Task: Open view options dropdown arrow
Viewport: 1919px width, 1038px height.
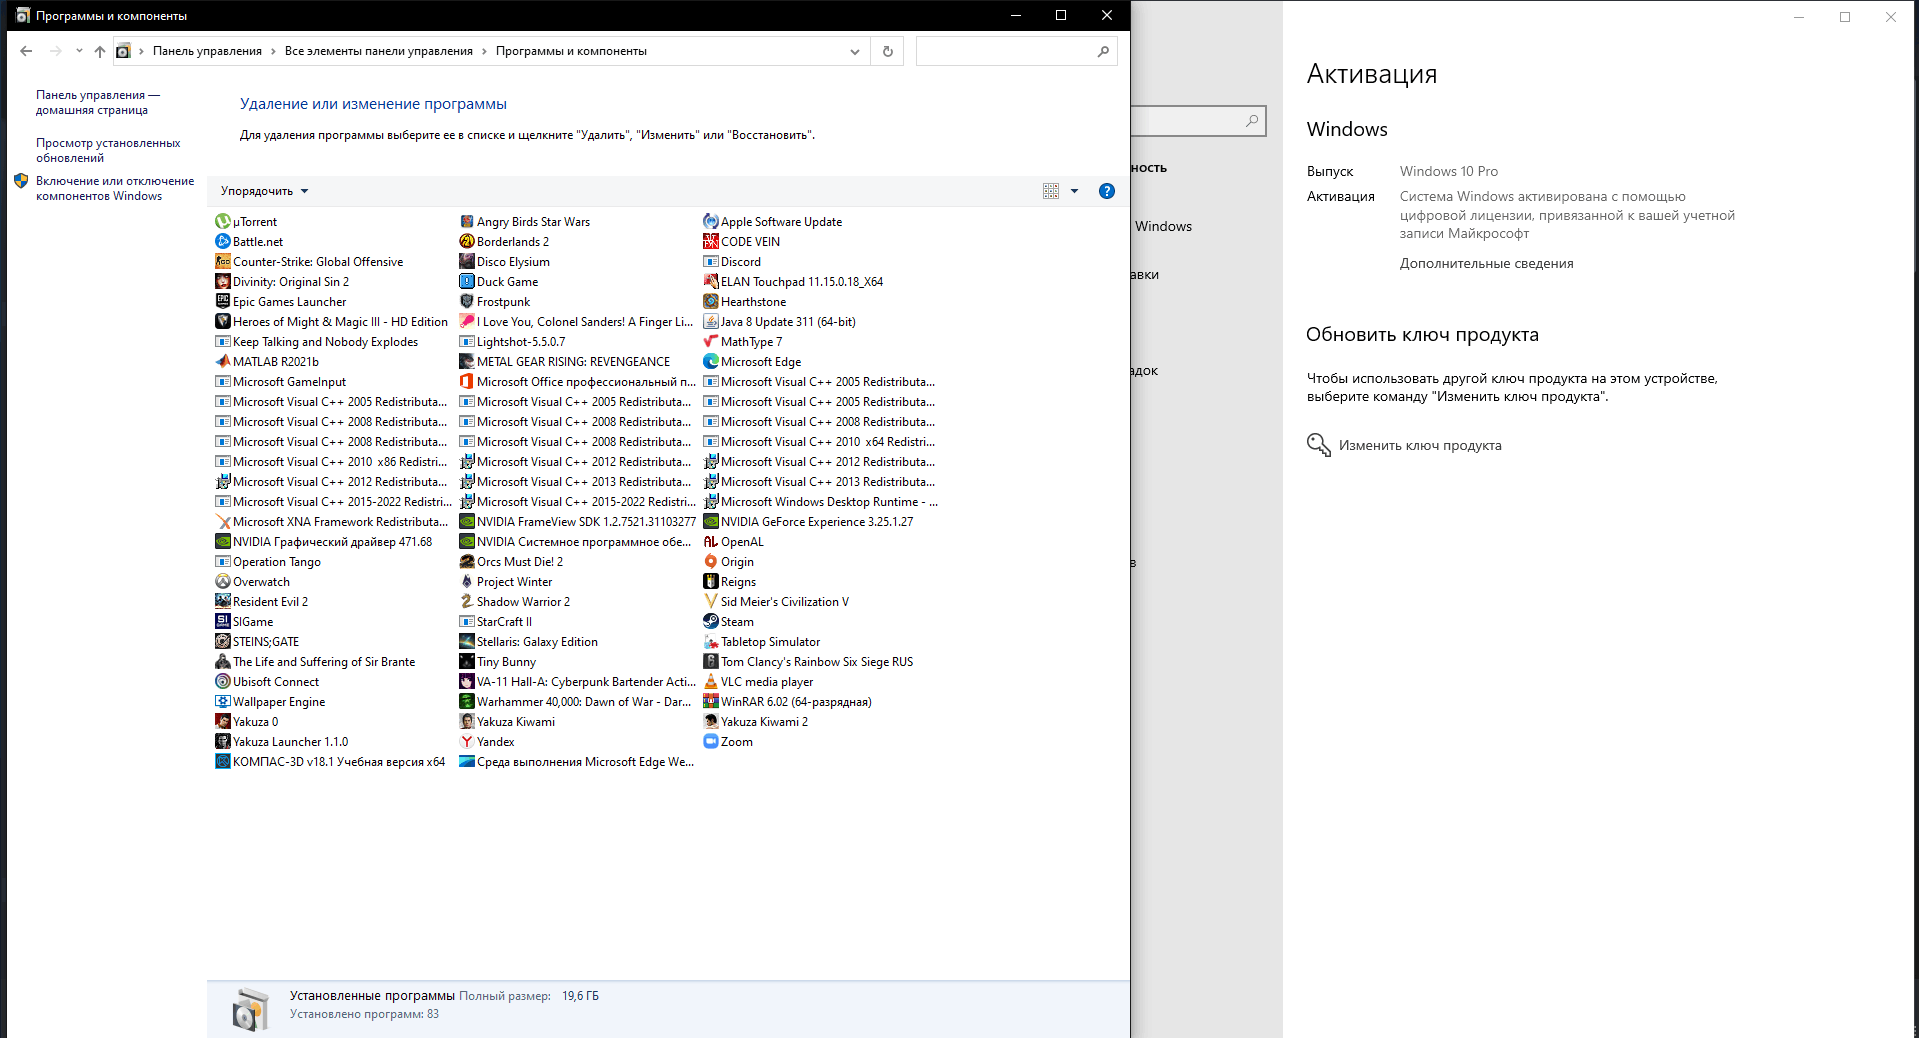Action: point(1075,191)
